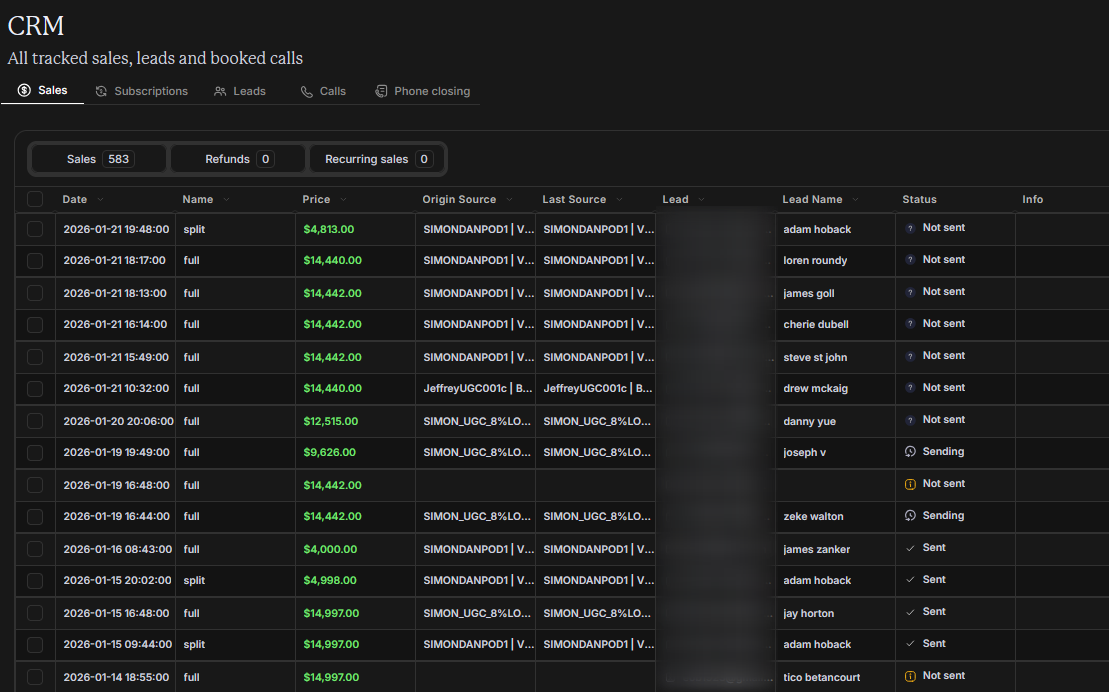The height and width of the screenshot is (692, 1109).
Task: Click the Sent checkmark for james zanker
Action: coord(910,548)
